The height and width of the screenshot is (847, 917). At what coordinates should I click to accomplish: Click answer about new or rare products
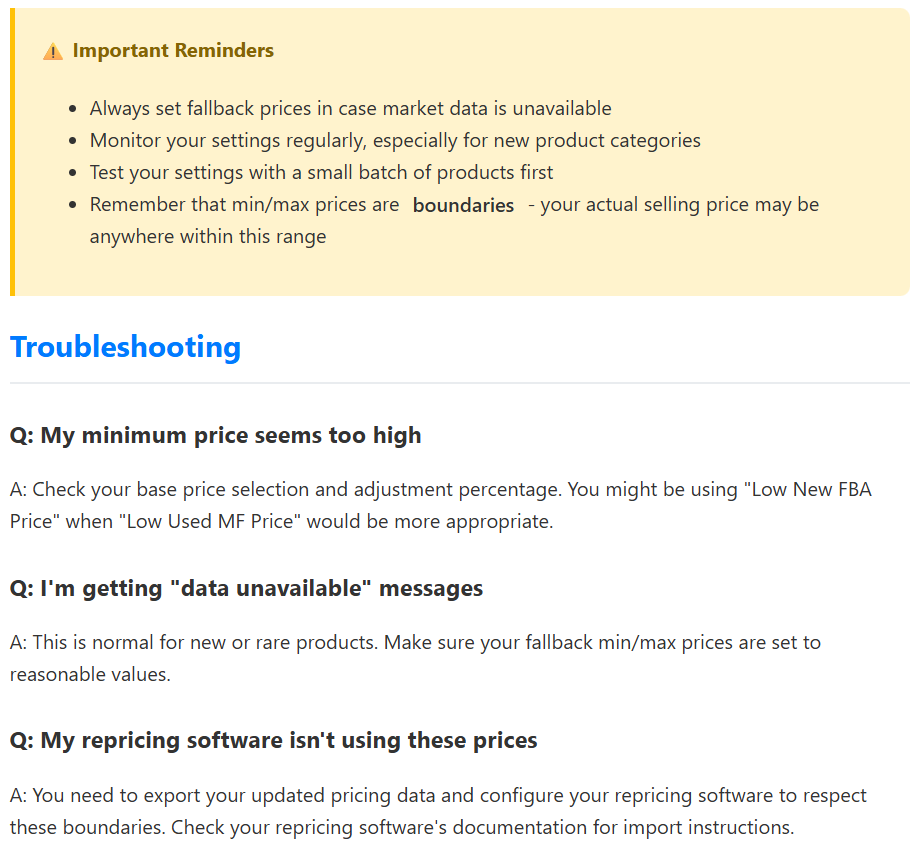tap(415, 658)
